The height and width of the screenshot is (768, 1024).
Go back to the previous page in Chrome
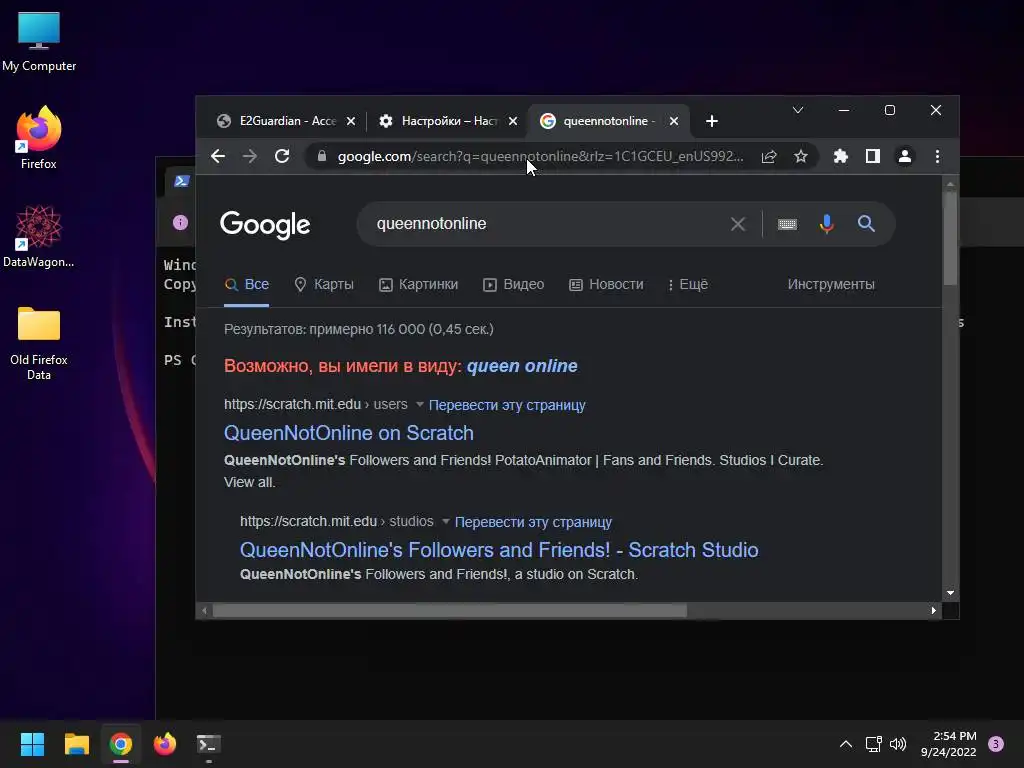(x=218, y=156)
